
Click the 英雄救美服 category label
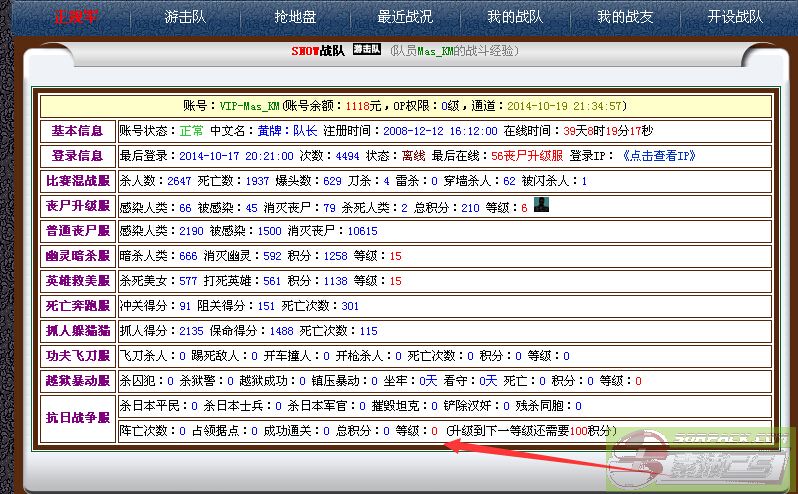[x=77, y=281]
